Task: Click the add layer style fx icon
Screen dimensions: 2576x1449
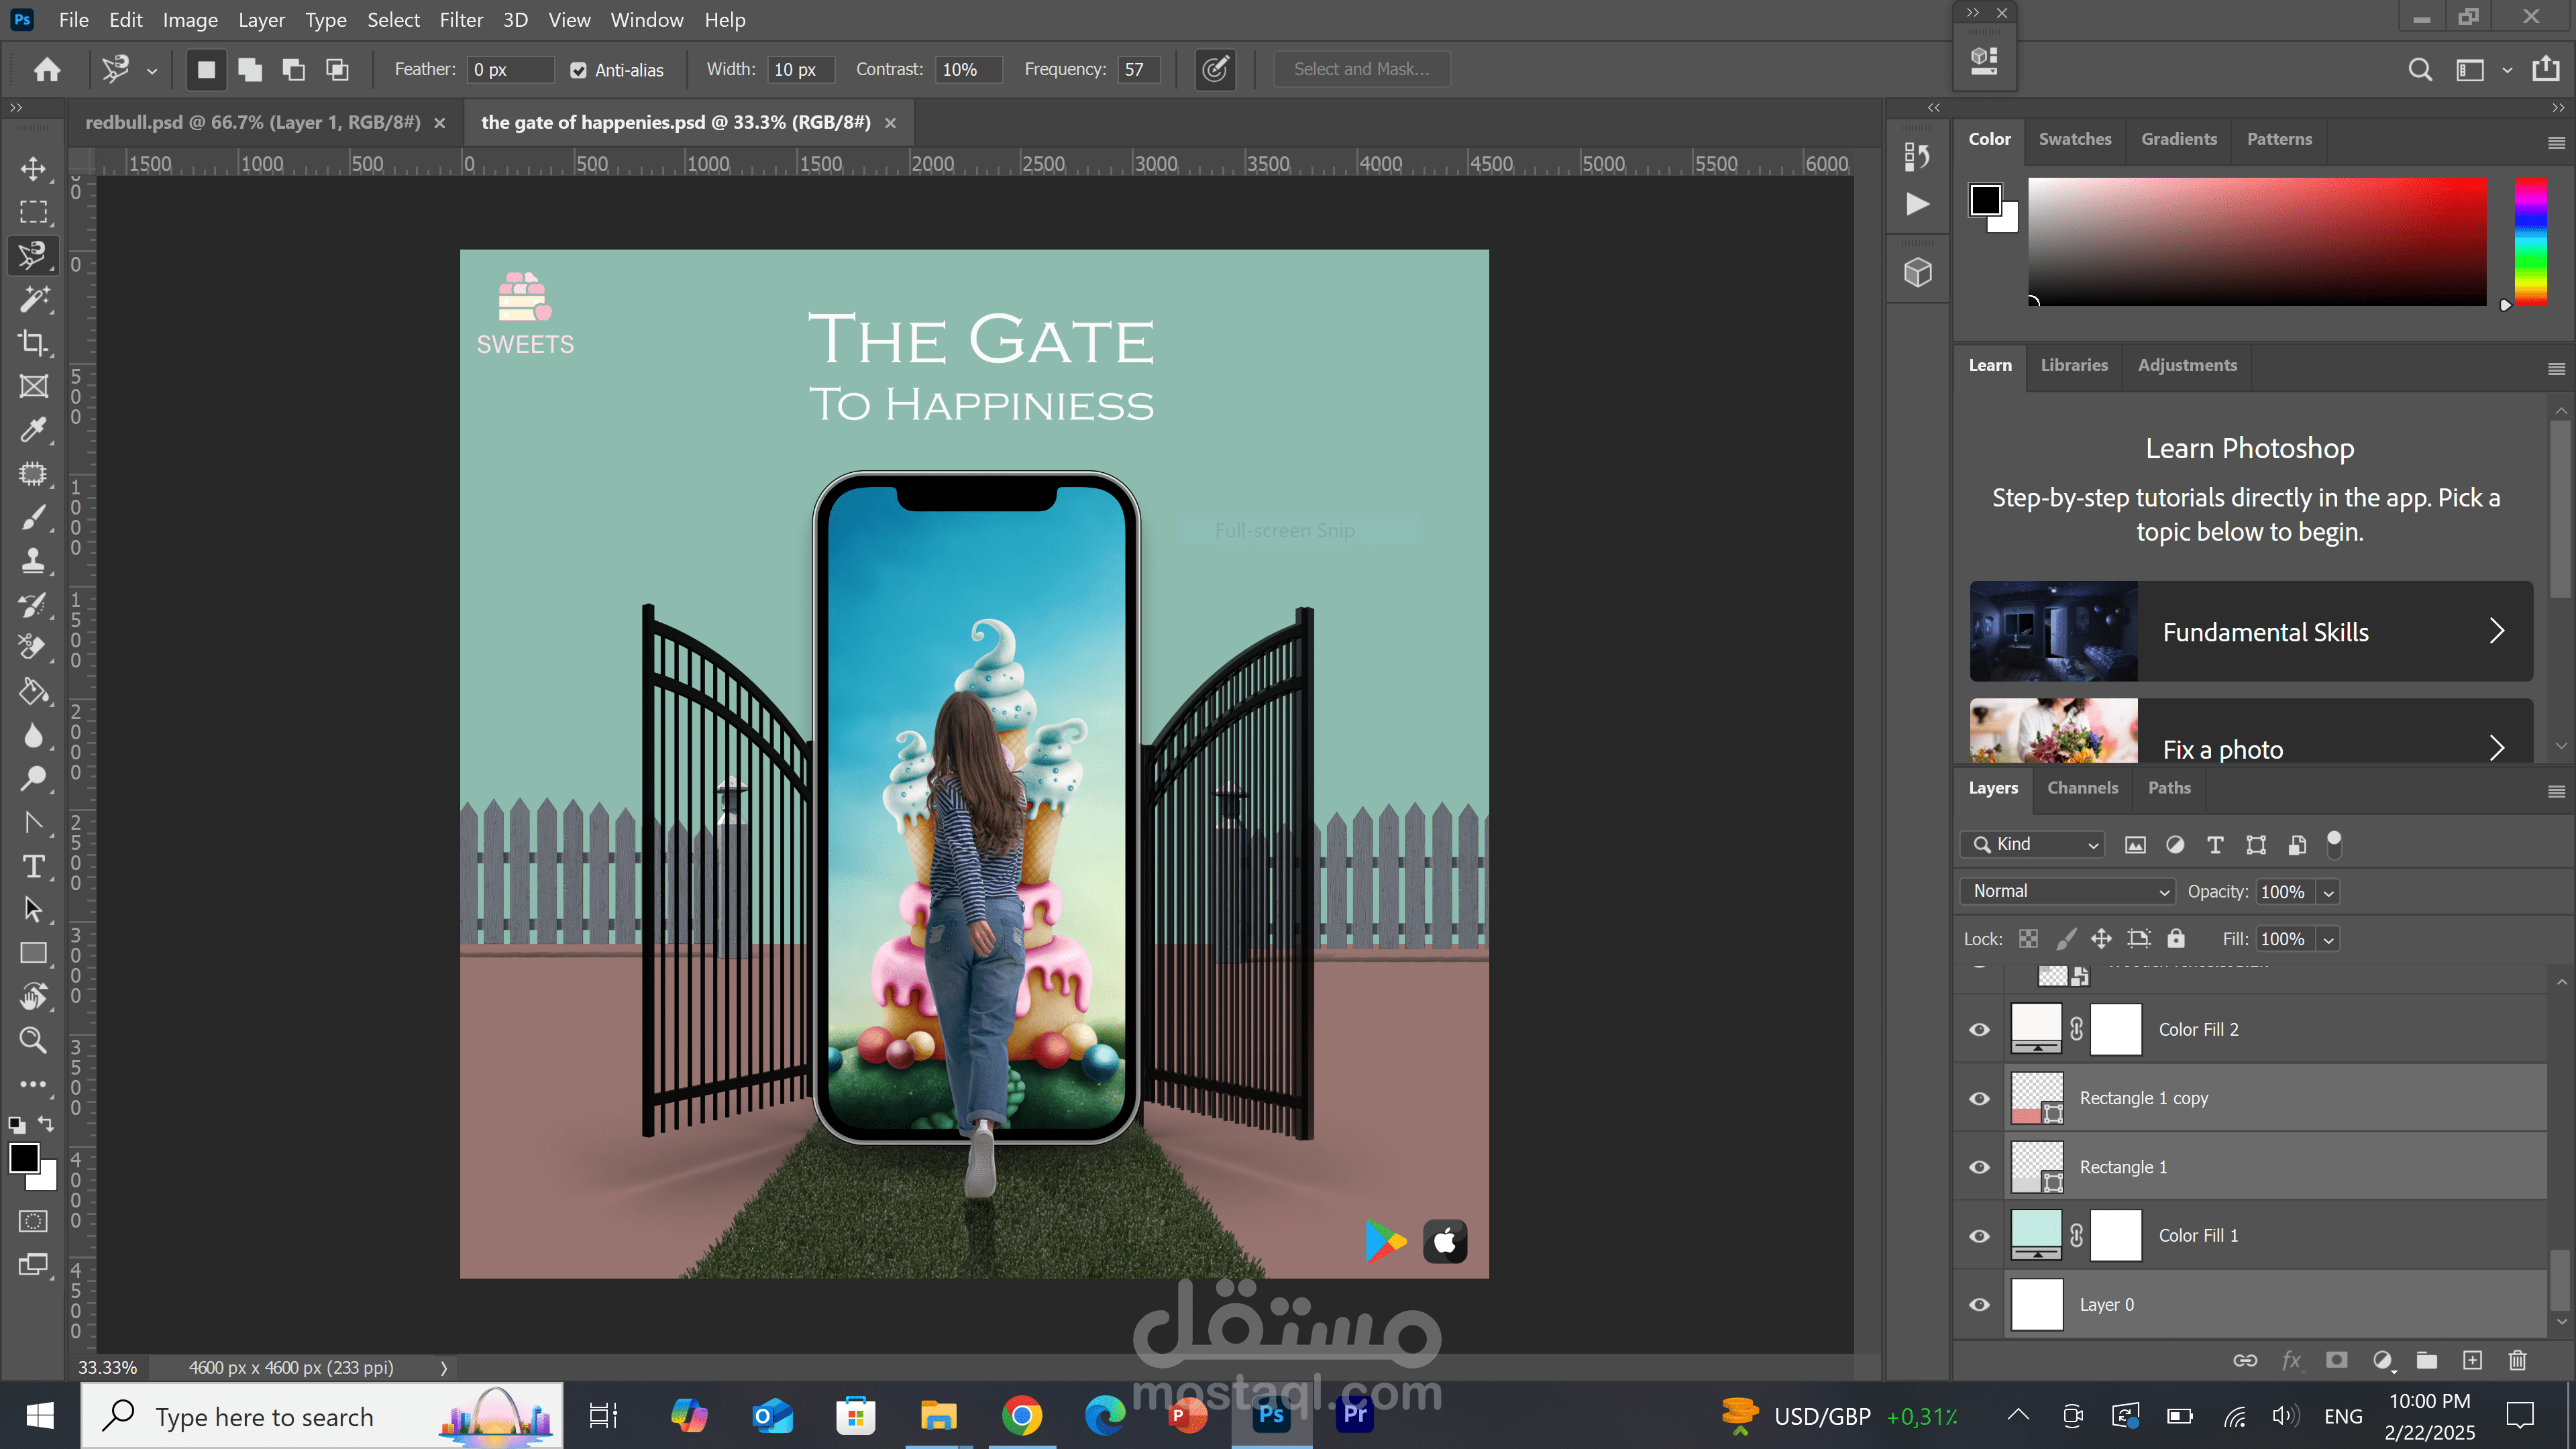Action: pyautogui.click(x=2291, y=1360)
